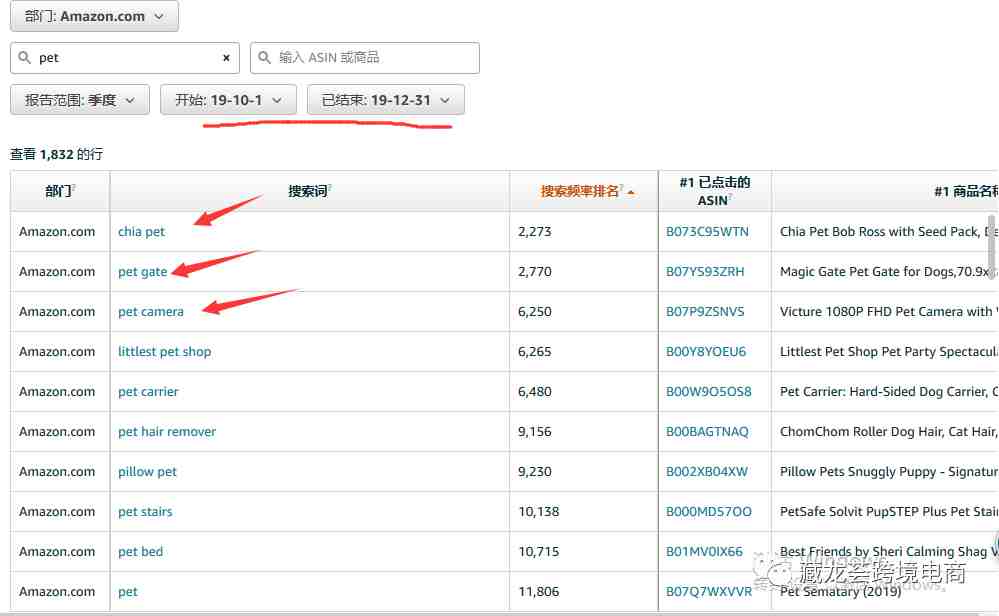
Task: Clear the pet search term with the x icon
Action: coord(226,58)
